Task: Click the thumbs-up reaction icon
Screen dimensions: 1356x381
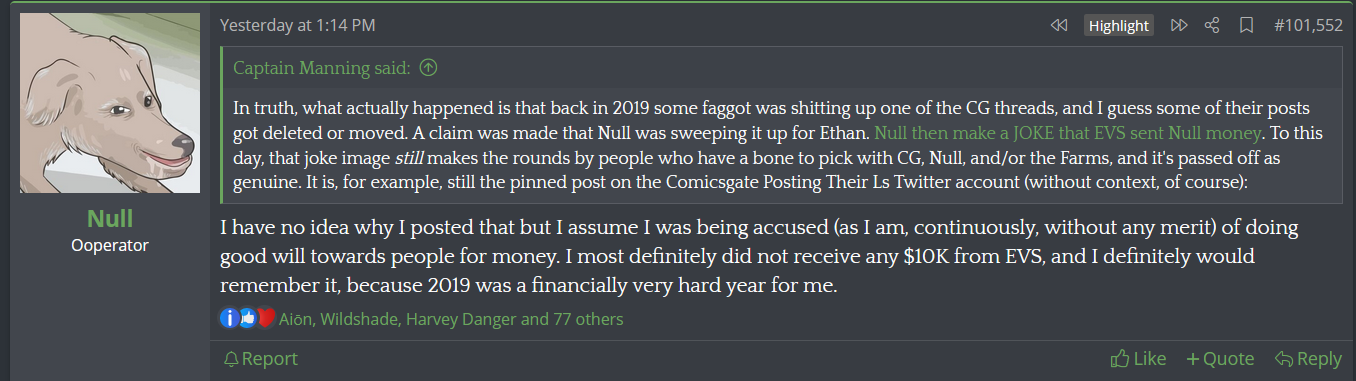Action: (x=247, y=319)
